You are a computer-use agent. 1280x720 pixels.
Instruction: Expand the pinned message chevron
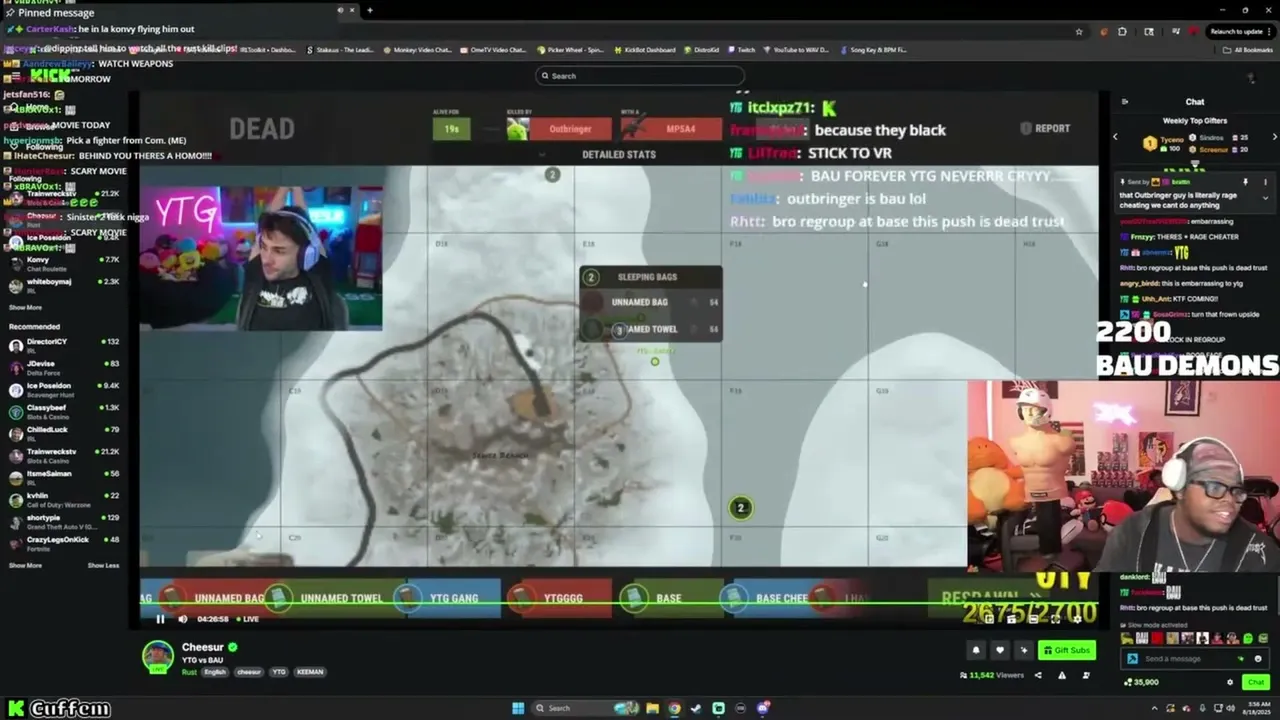1265,198
